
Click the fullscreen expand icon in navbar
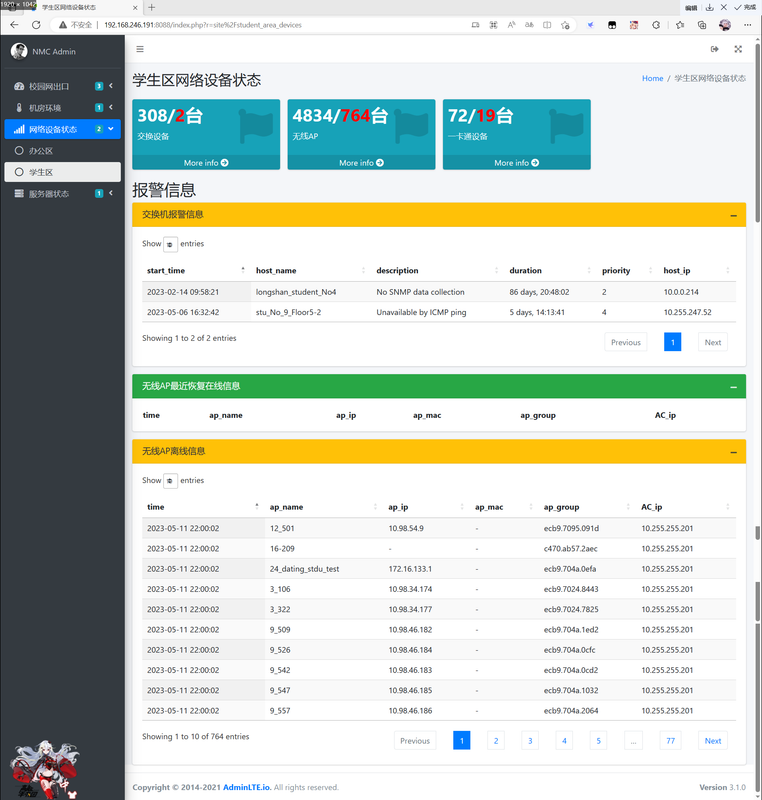click(x=738, y=49)
